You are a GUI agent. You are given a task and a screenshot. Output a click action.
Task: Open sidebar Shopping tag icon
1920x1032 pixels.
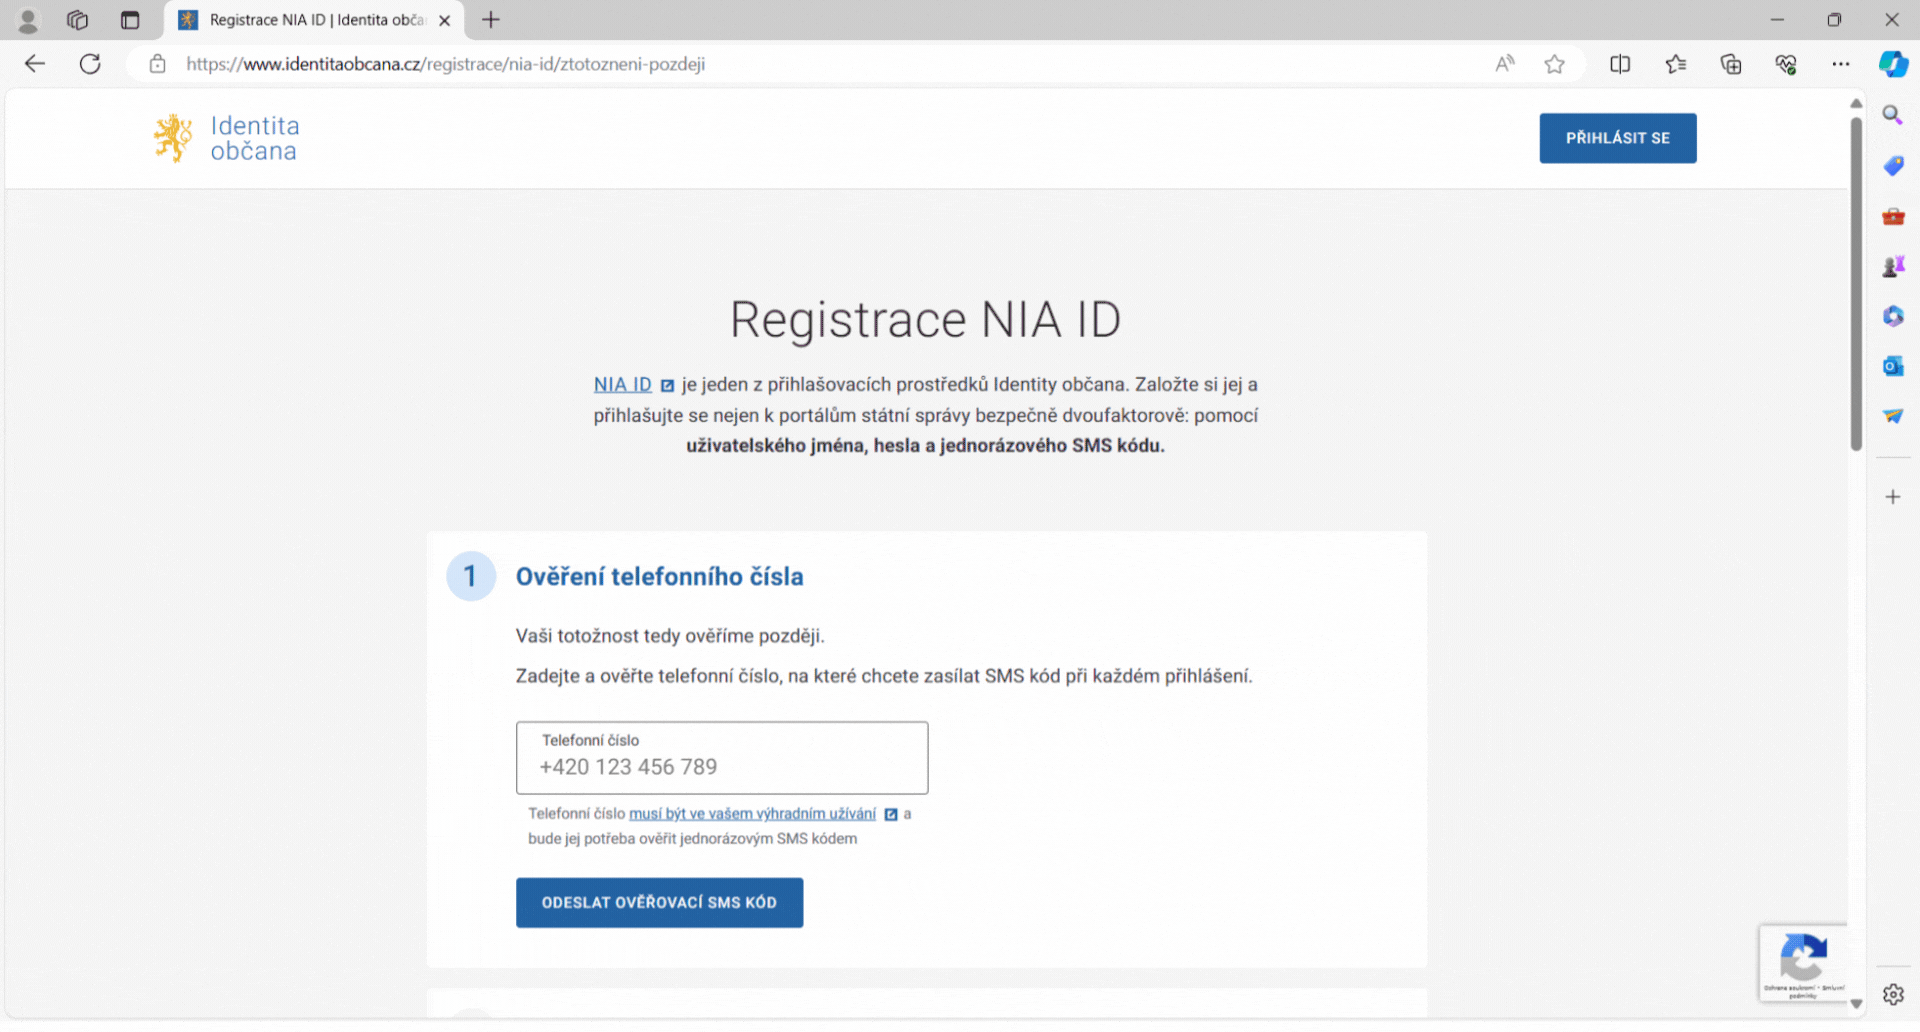tap(1893, 165)
